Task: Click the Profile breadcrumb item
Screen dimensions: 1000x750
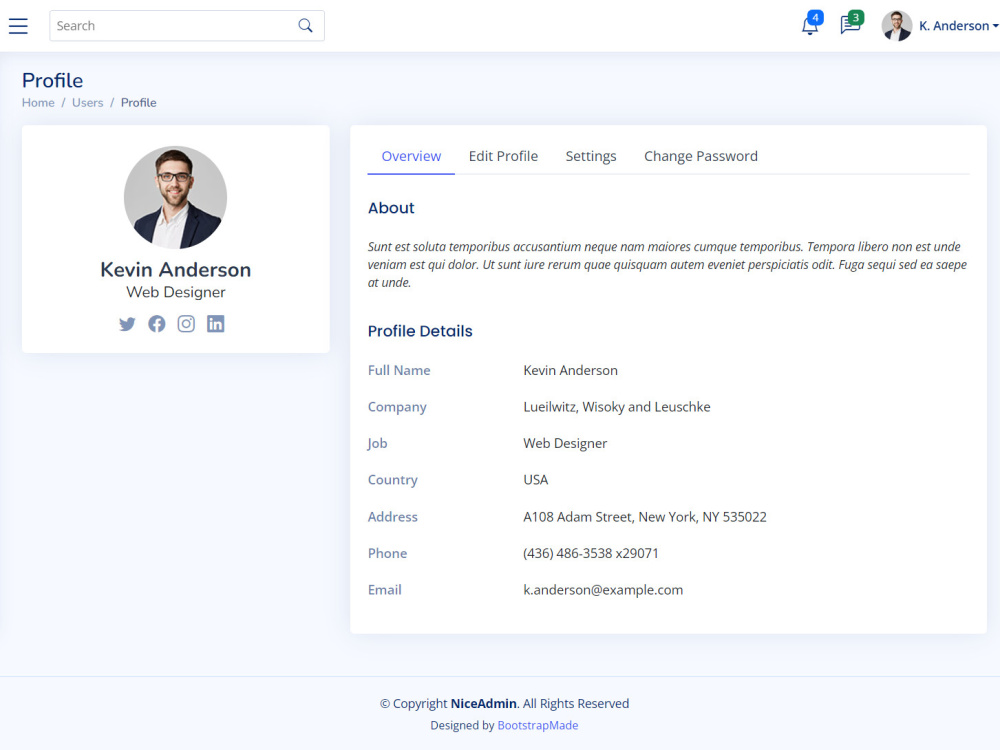Action: (x=138, y=103)
